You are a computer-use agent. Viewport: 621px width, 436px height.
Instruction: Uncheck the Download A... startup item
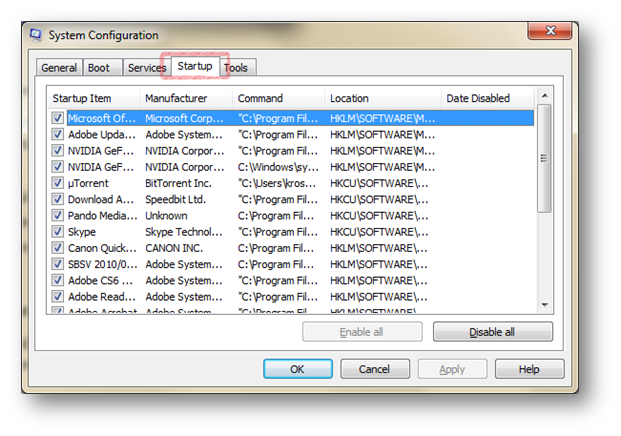(57, 199)
